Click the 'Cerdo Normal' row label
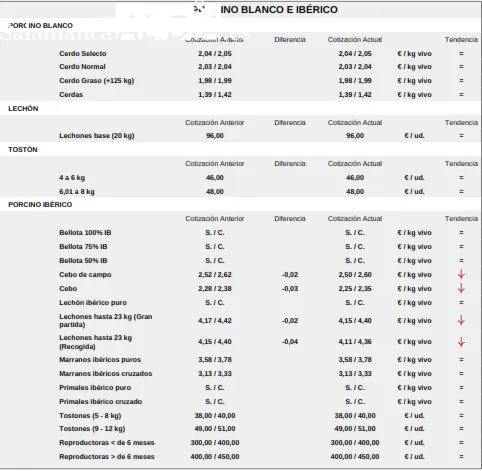 [x=82, y=67]
